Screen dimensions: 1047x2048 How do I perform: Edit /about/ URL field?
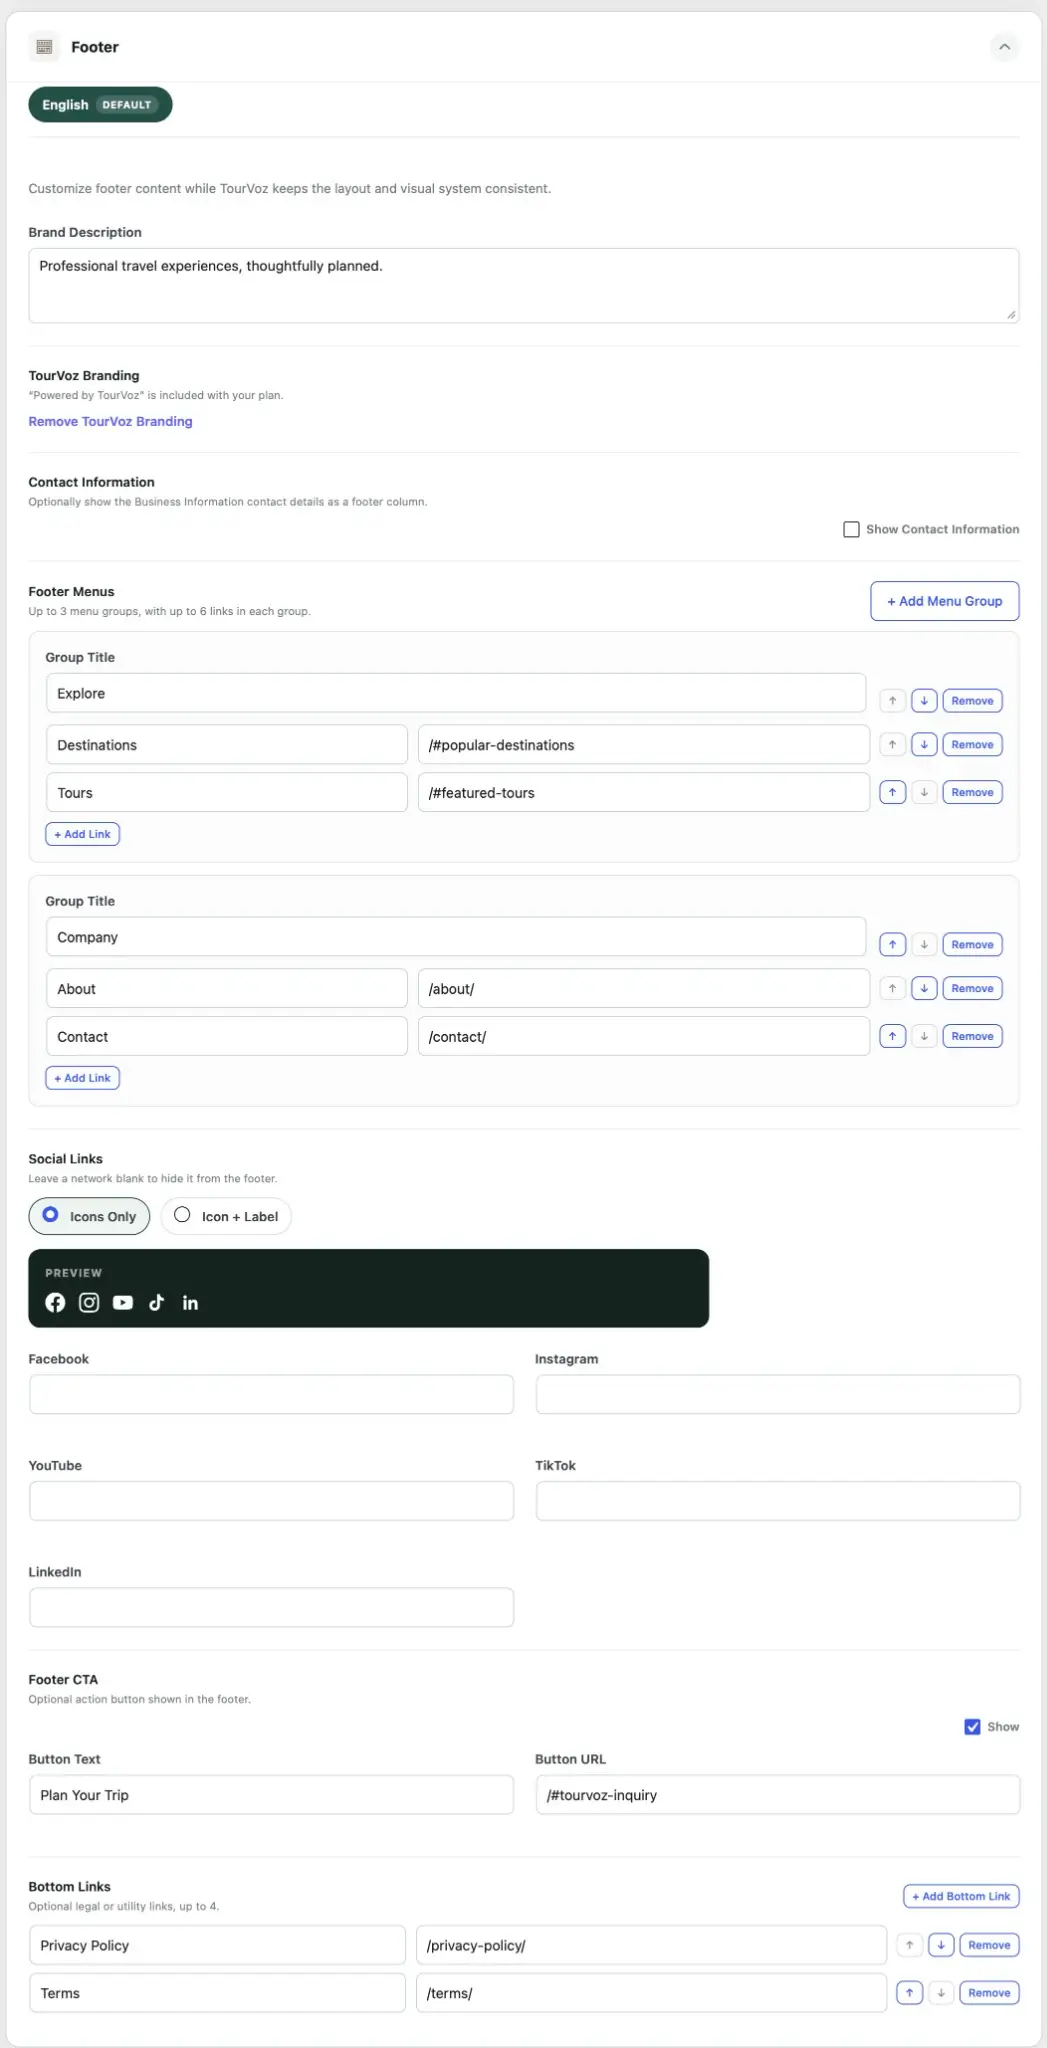(643, 989)
